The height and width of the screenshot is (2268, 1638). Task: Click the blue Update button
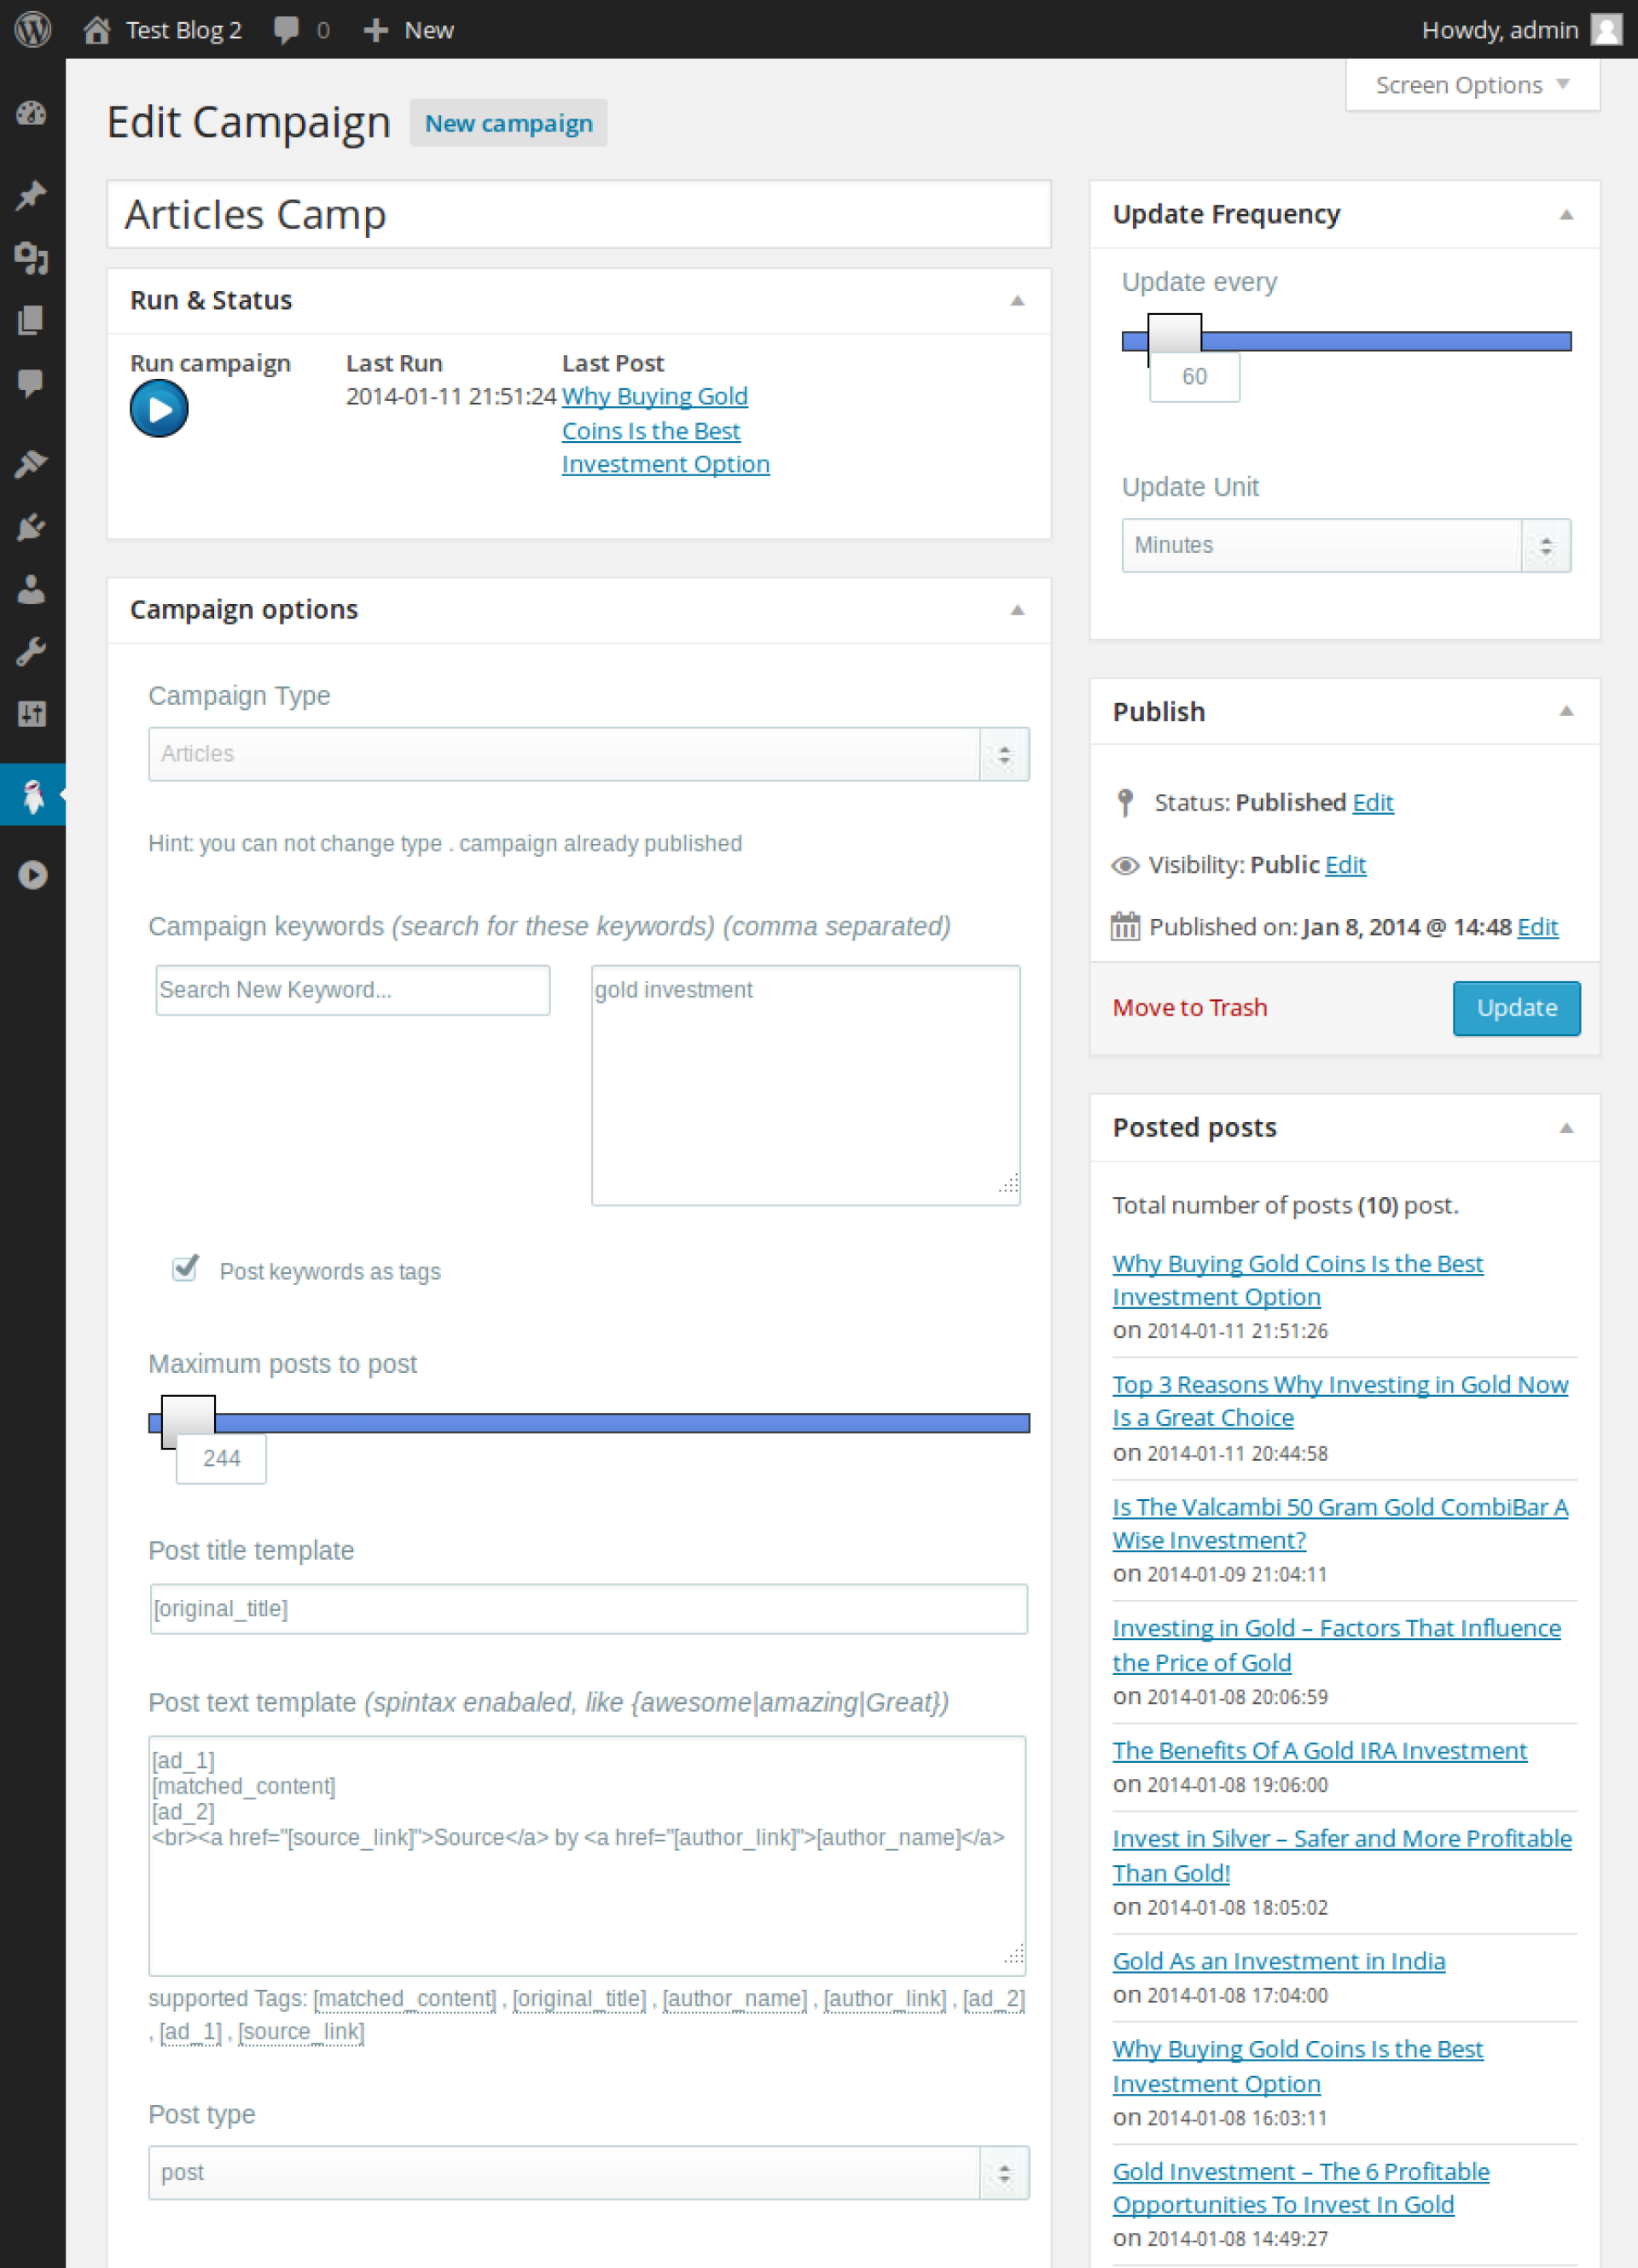tap(1515, 1007)
